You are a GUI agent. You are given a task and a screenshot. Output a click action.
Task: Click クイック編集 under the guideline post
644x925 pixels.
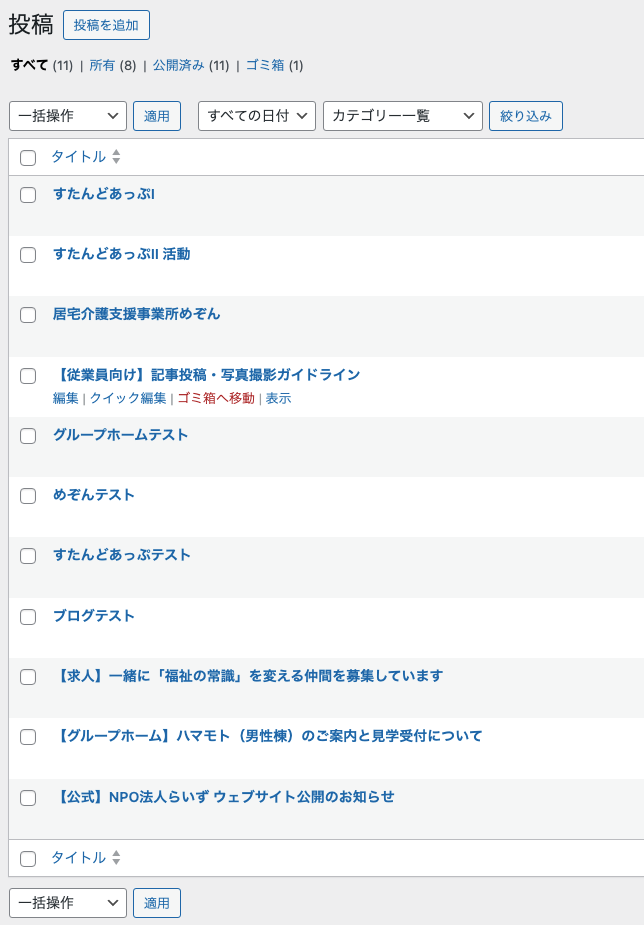(x=128, y=398)
